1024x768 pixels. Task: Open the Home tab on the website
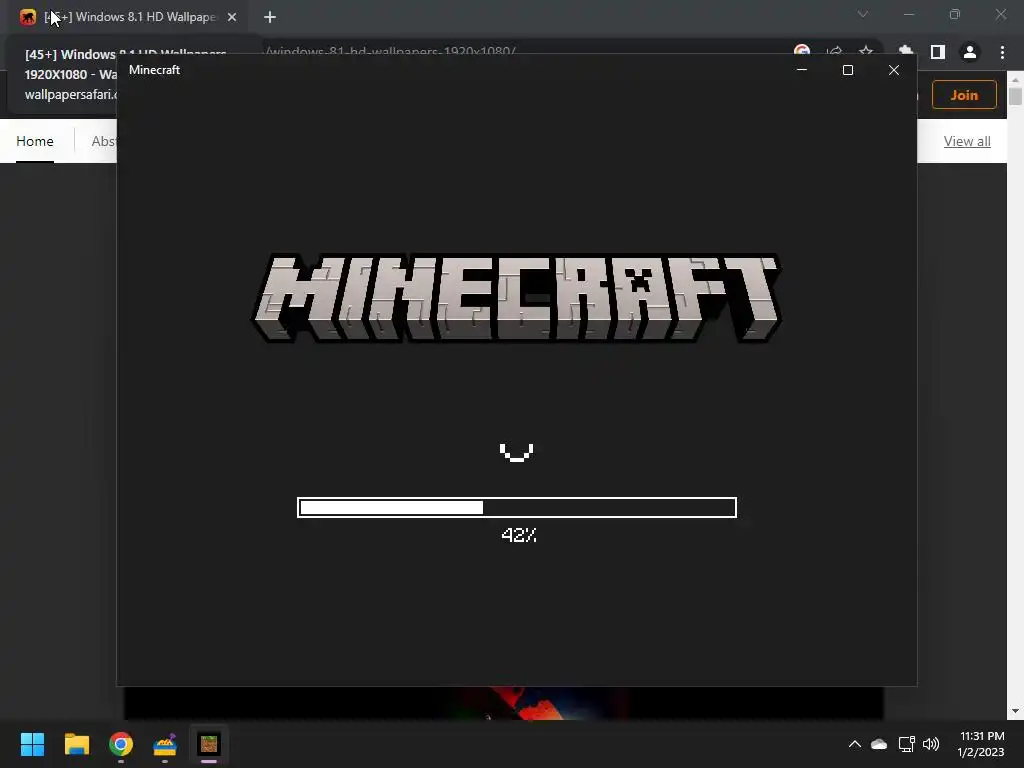[x=35, y=141]
